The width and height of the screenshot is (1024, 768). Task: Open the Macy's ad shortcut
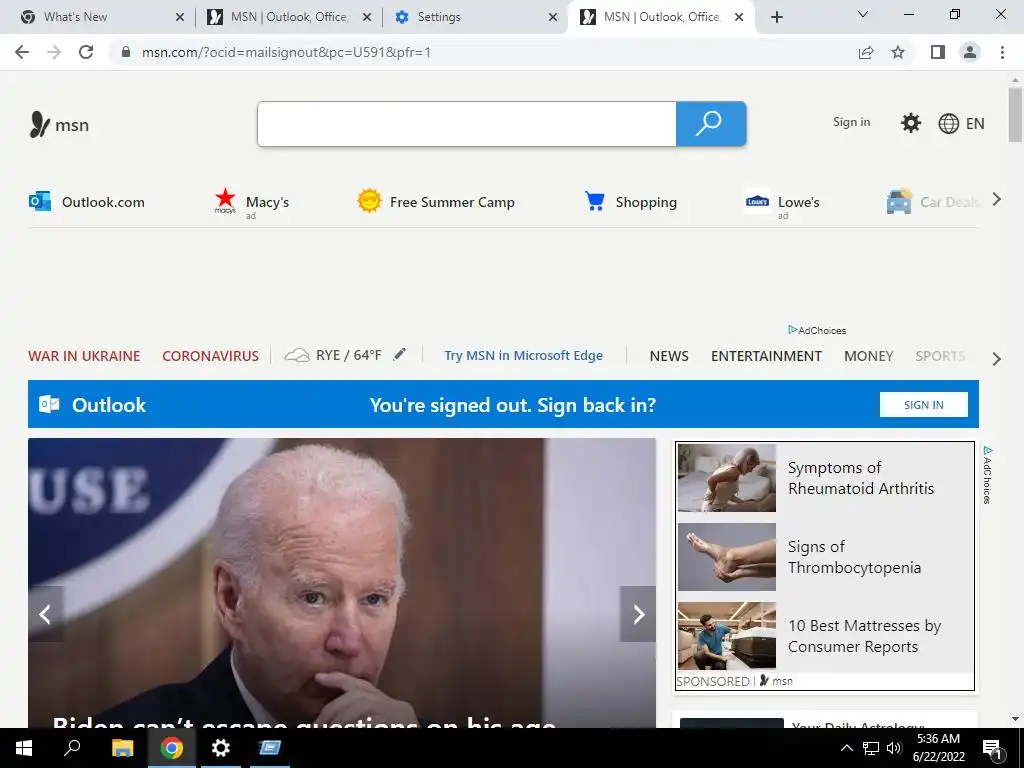[x=252, y=202]
